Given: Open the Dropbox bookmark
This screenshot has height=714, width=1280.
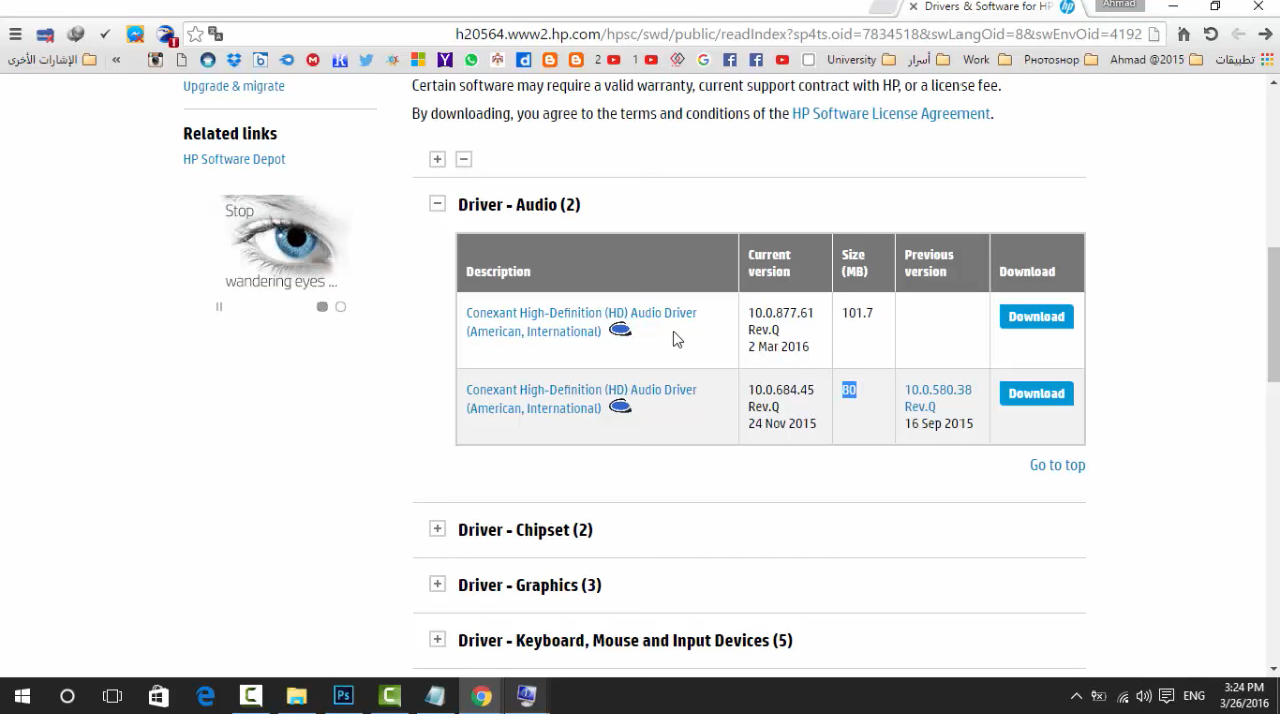Looking at the screenshot, I should [234, 60].
